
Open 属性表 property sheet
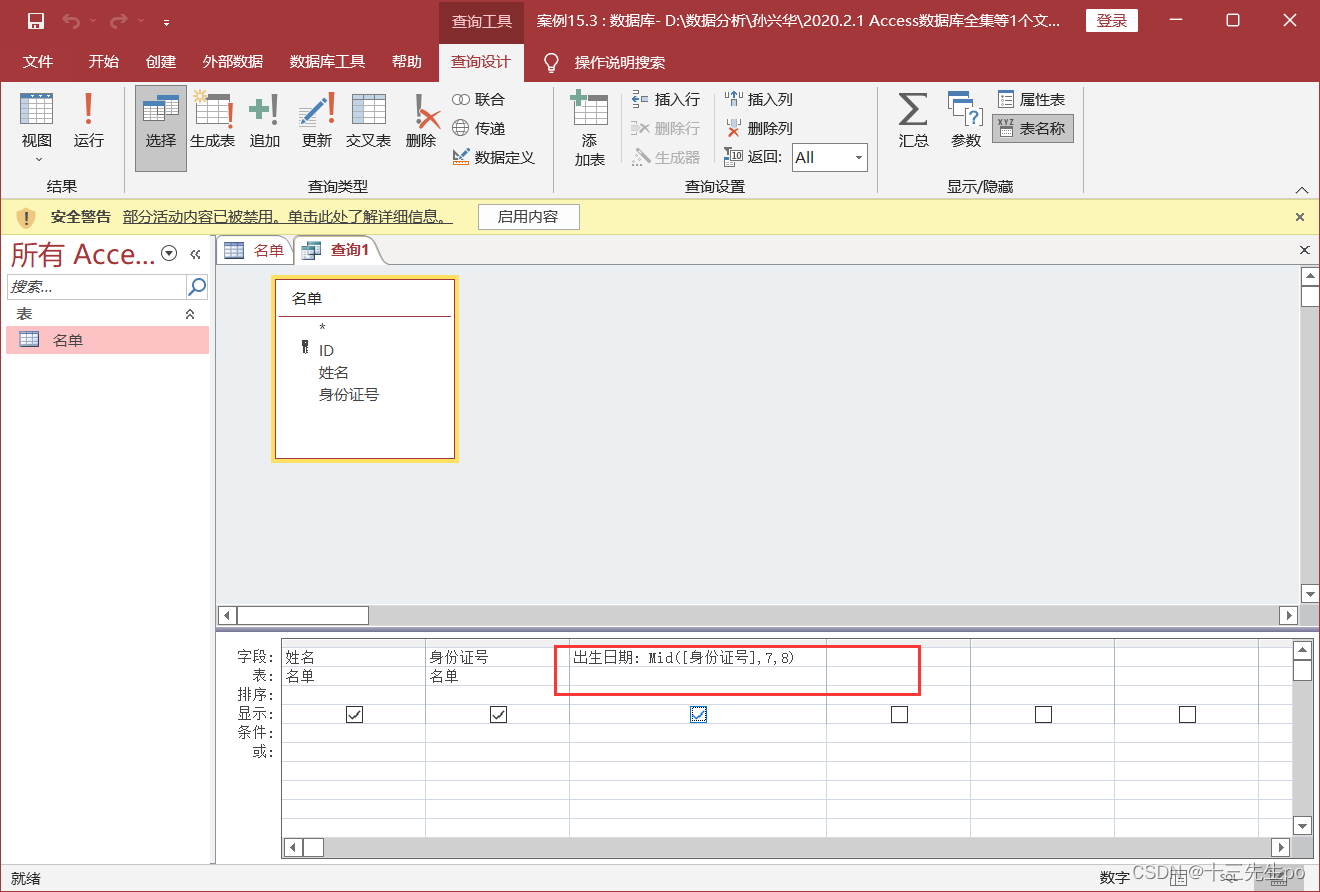(x=1032, y=100)
